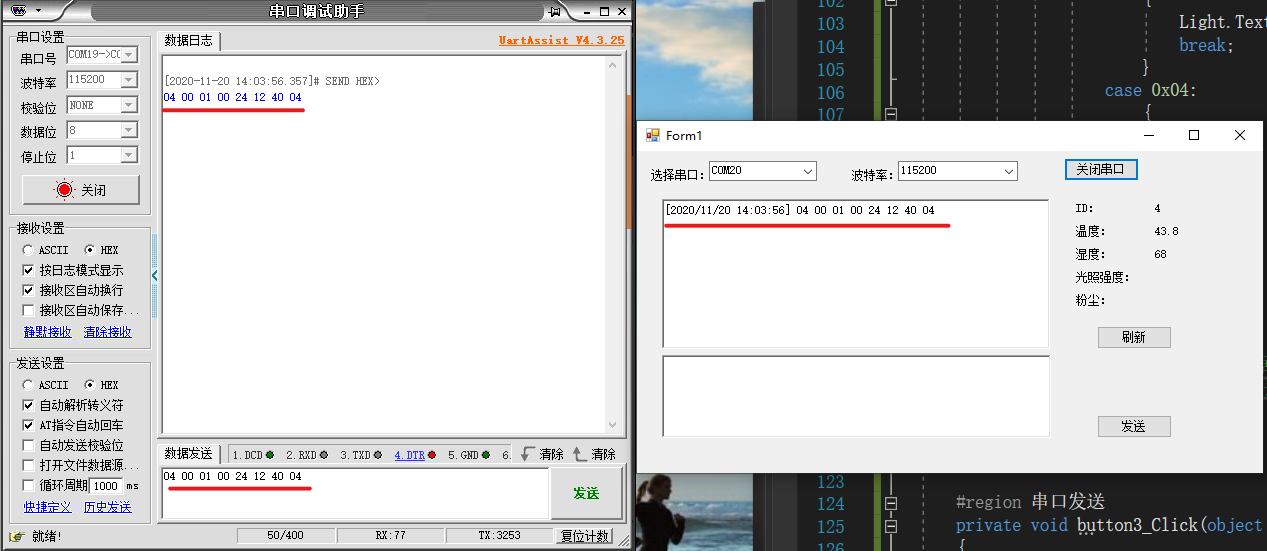Click the green 发送 button in UartAssist
The width and height of the screenshot is (1267, 551).
point(586,493)
